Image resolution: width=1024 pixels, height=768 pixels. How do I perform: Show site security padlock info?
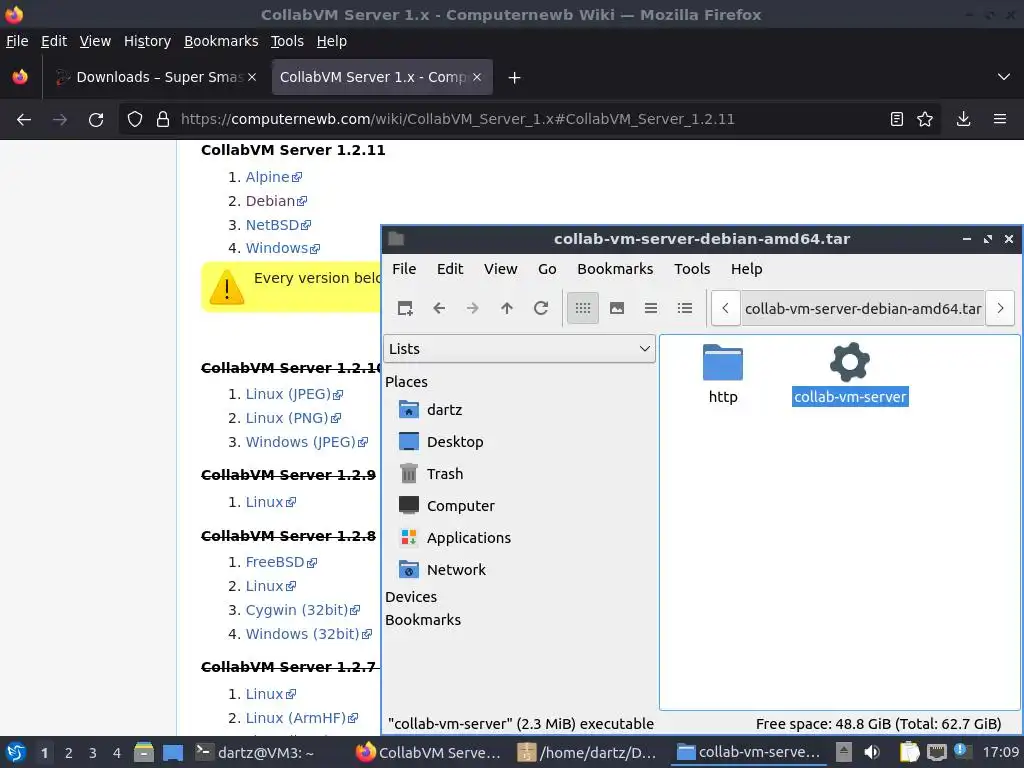click(163, 120)
